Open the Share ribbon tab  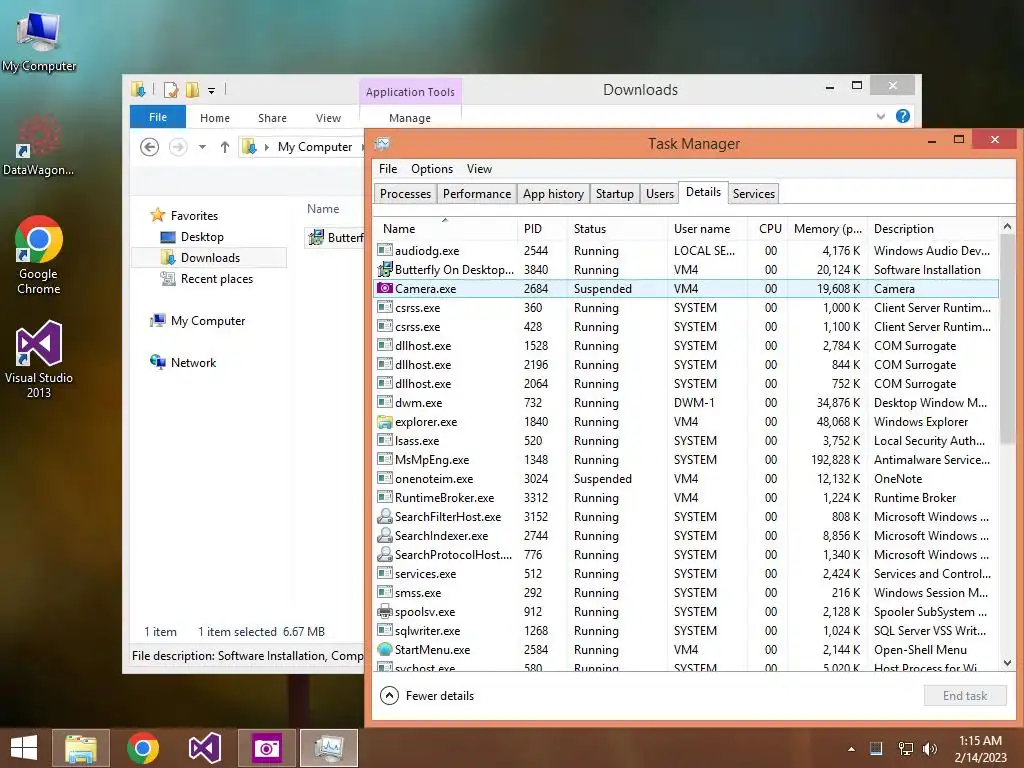(x=272, y=118)
